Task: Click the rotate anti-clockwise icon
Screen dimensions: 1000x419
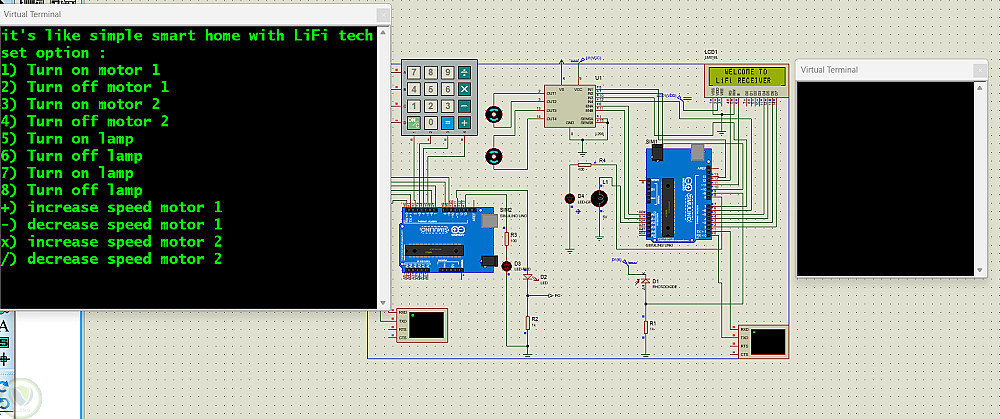Action: tap(4, 403)
